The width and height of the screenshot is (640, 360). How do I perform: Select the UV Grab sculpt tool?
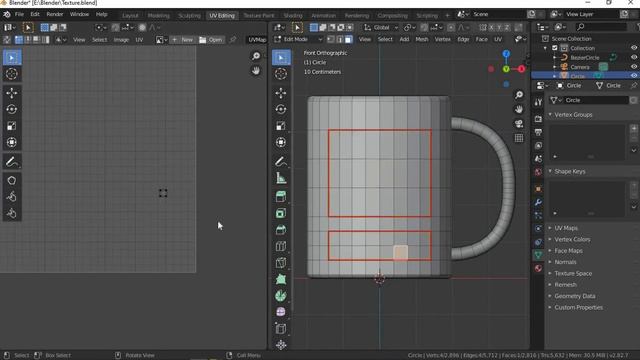pos(11,180)
